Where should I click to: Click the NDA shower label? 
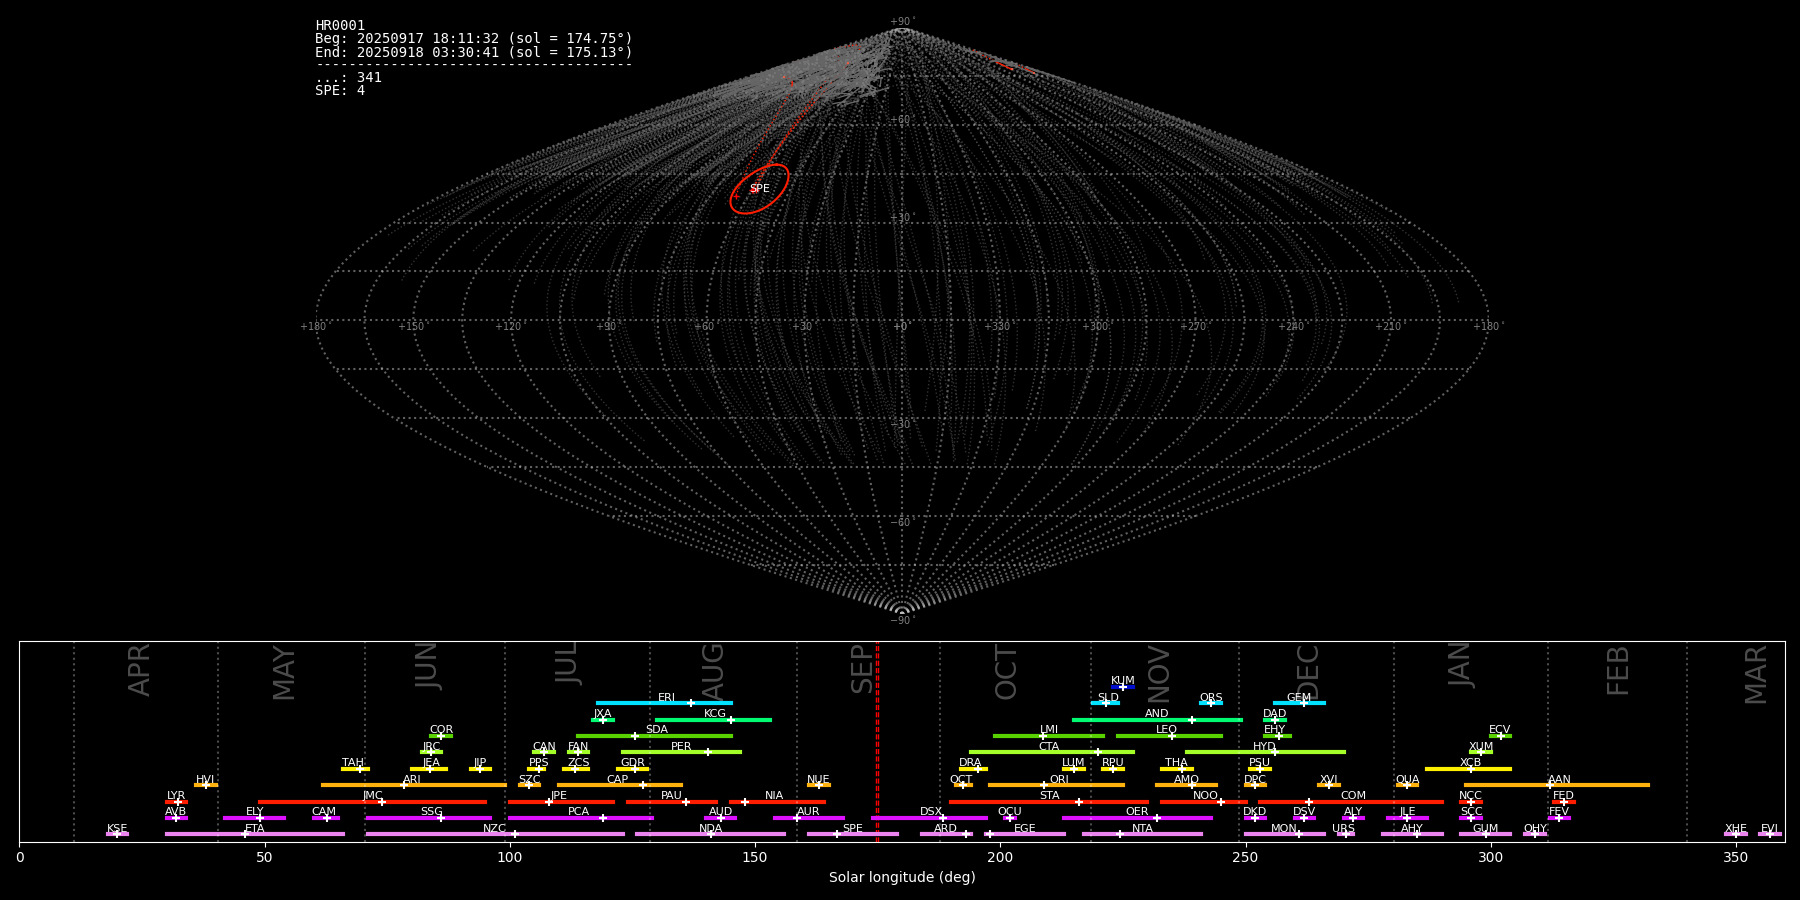[x=711, y=828]
